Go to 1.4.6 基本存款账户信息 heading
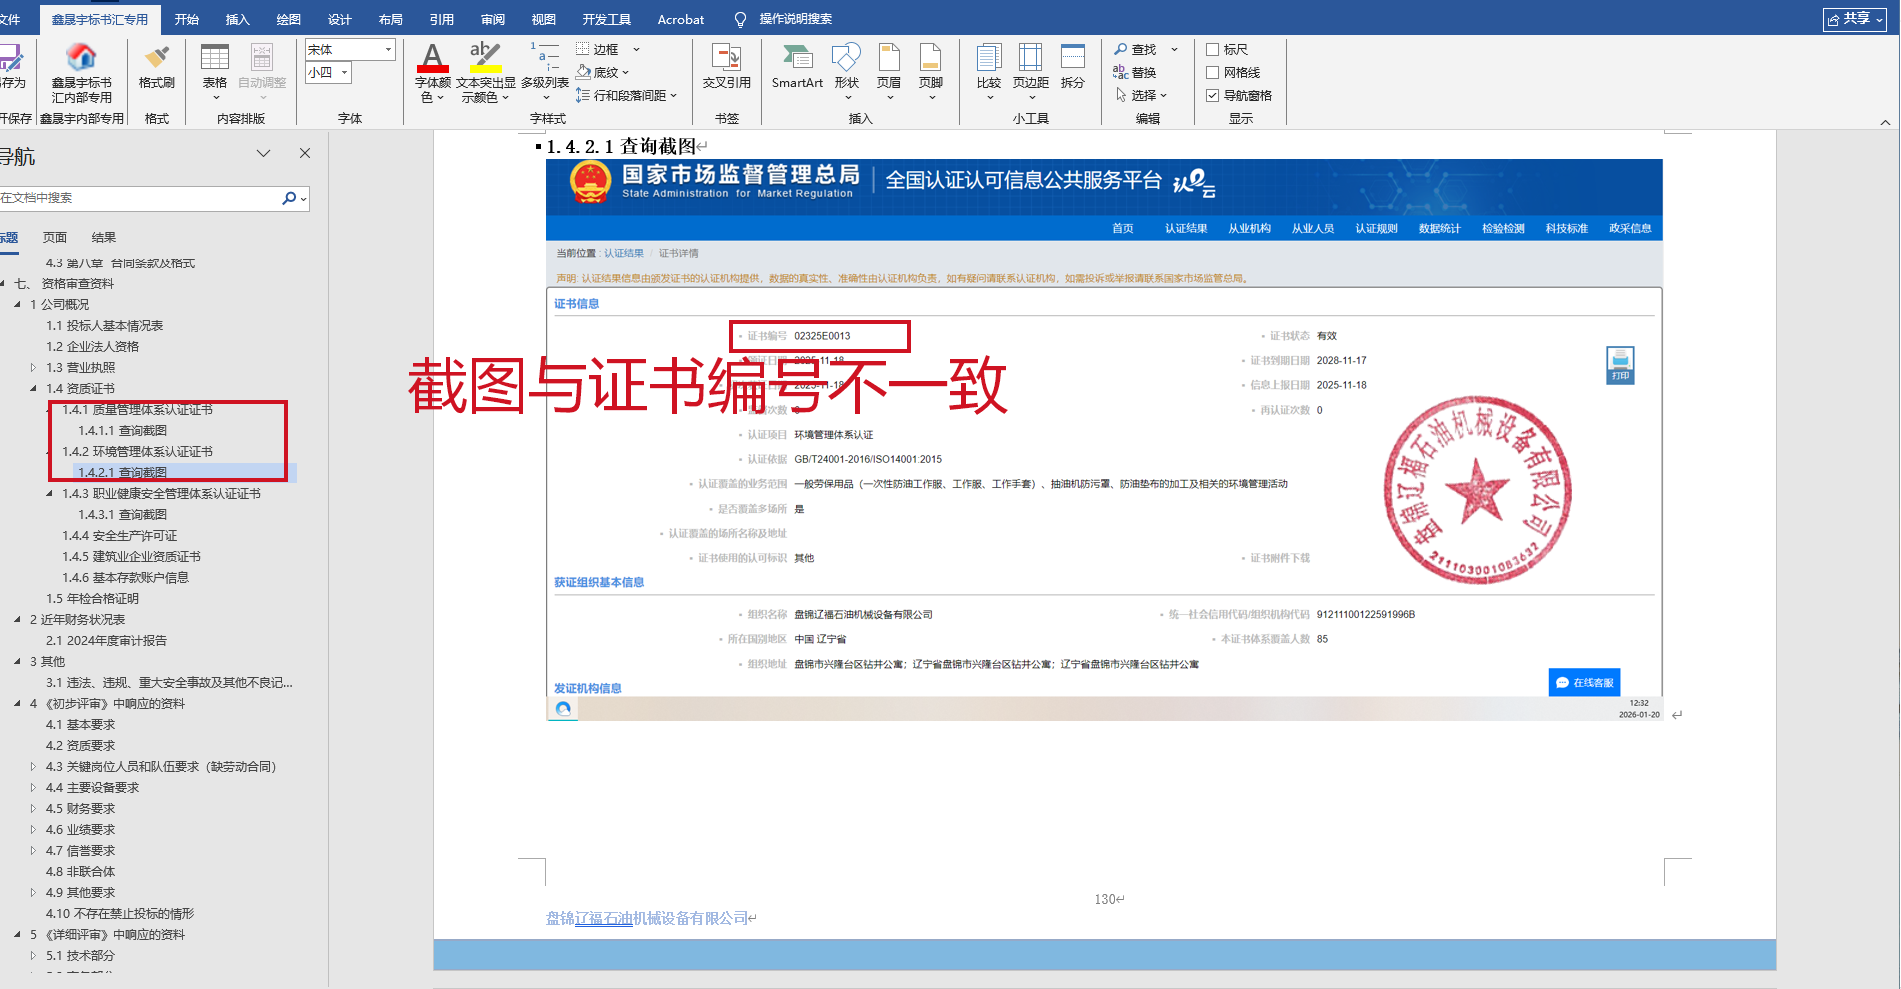This screenshot has width=1901, height=989. point(126,577)
